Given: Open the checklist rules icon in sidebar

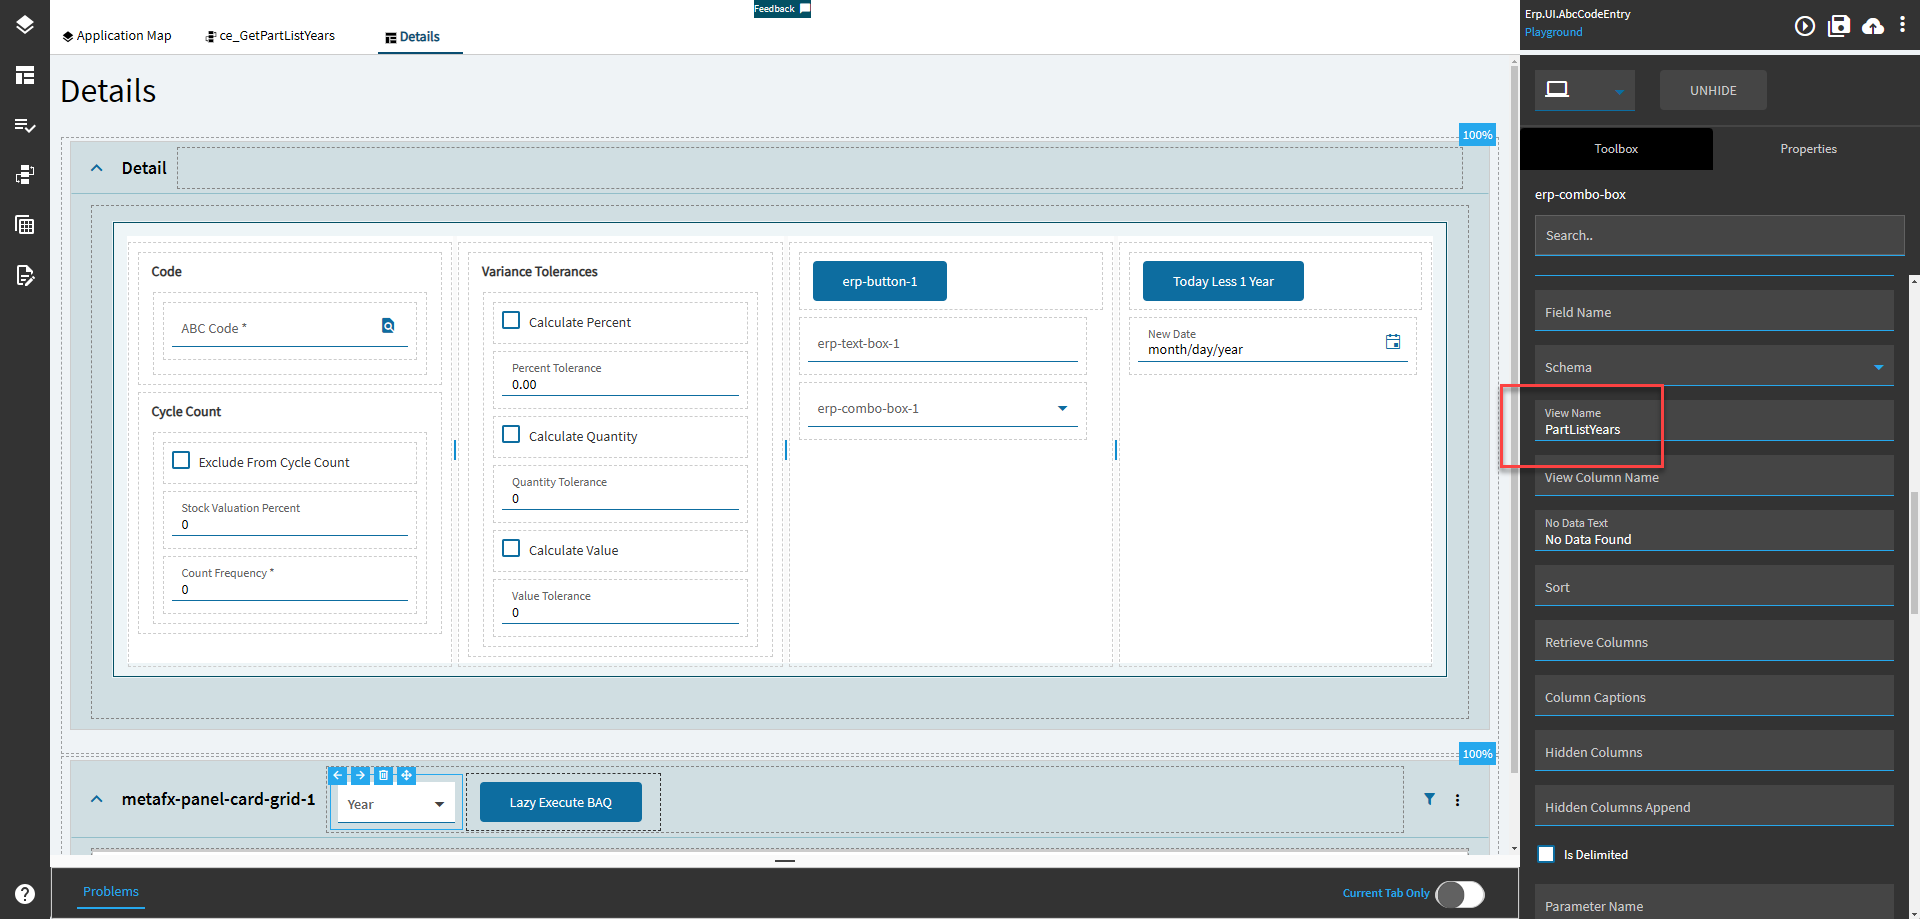Looking at the screenshot, I should pyautogui.click(x=25, y=125).
